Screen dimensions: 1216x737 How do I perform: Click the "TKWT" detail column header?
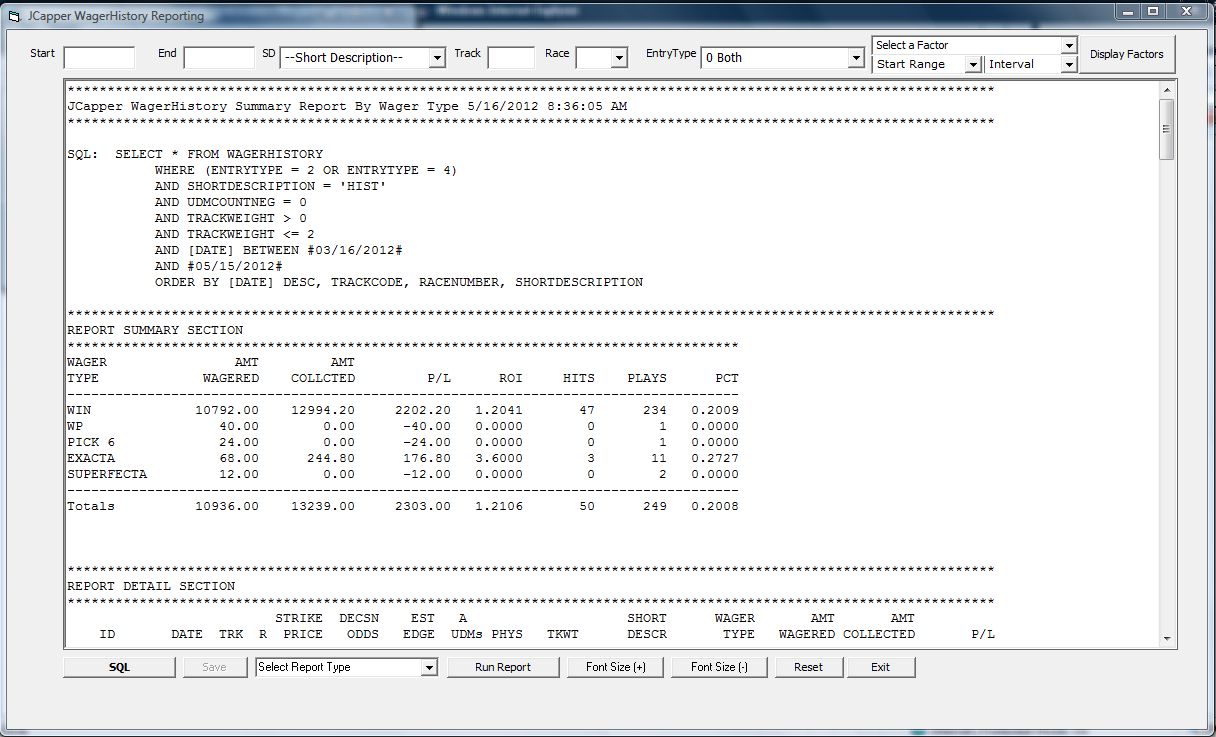click(563, 634)
